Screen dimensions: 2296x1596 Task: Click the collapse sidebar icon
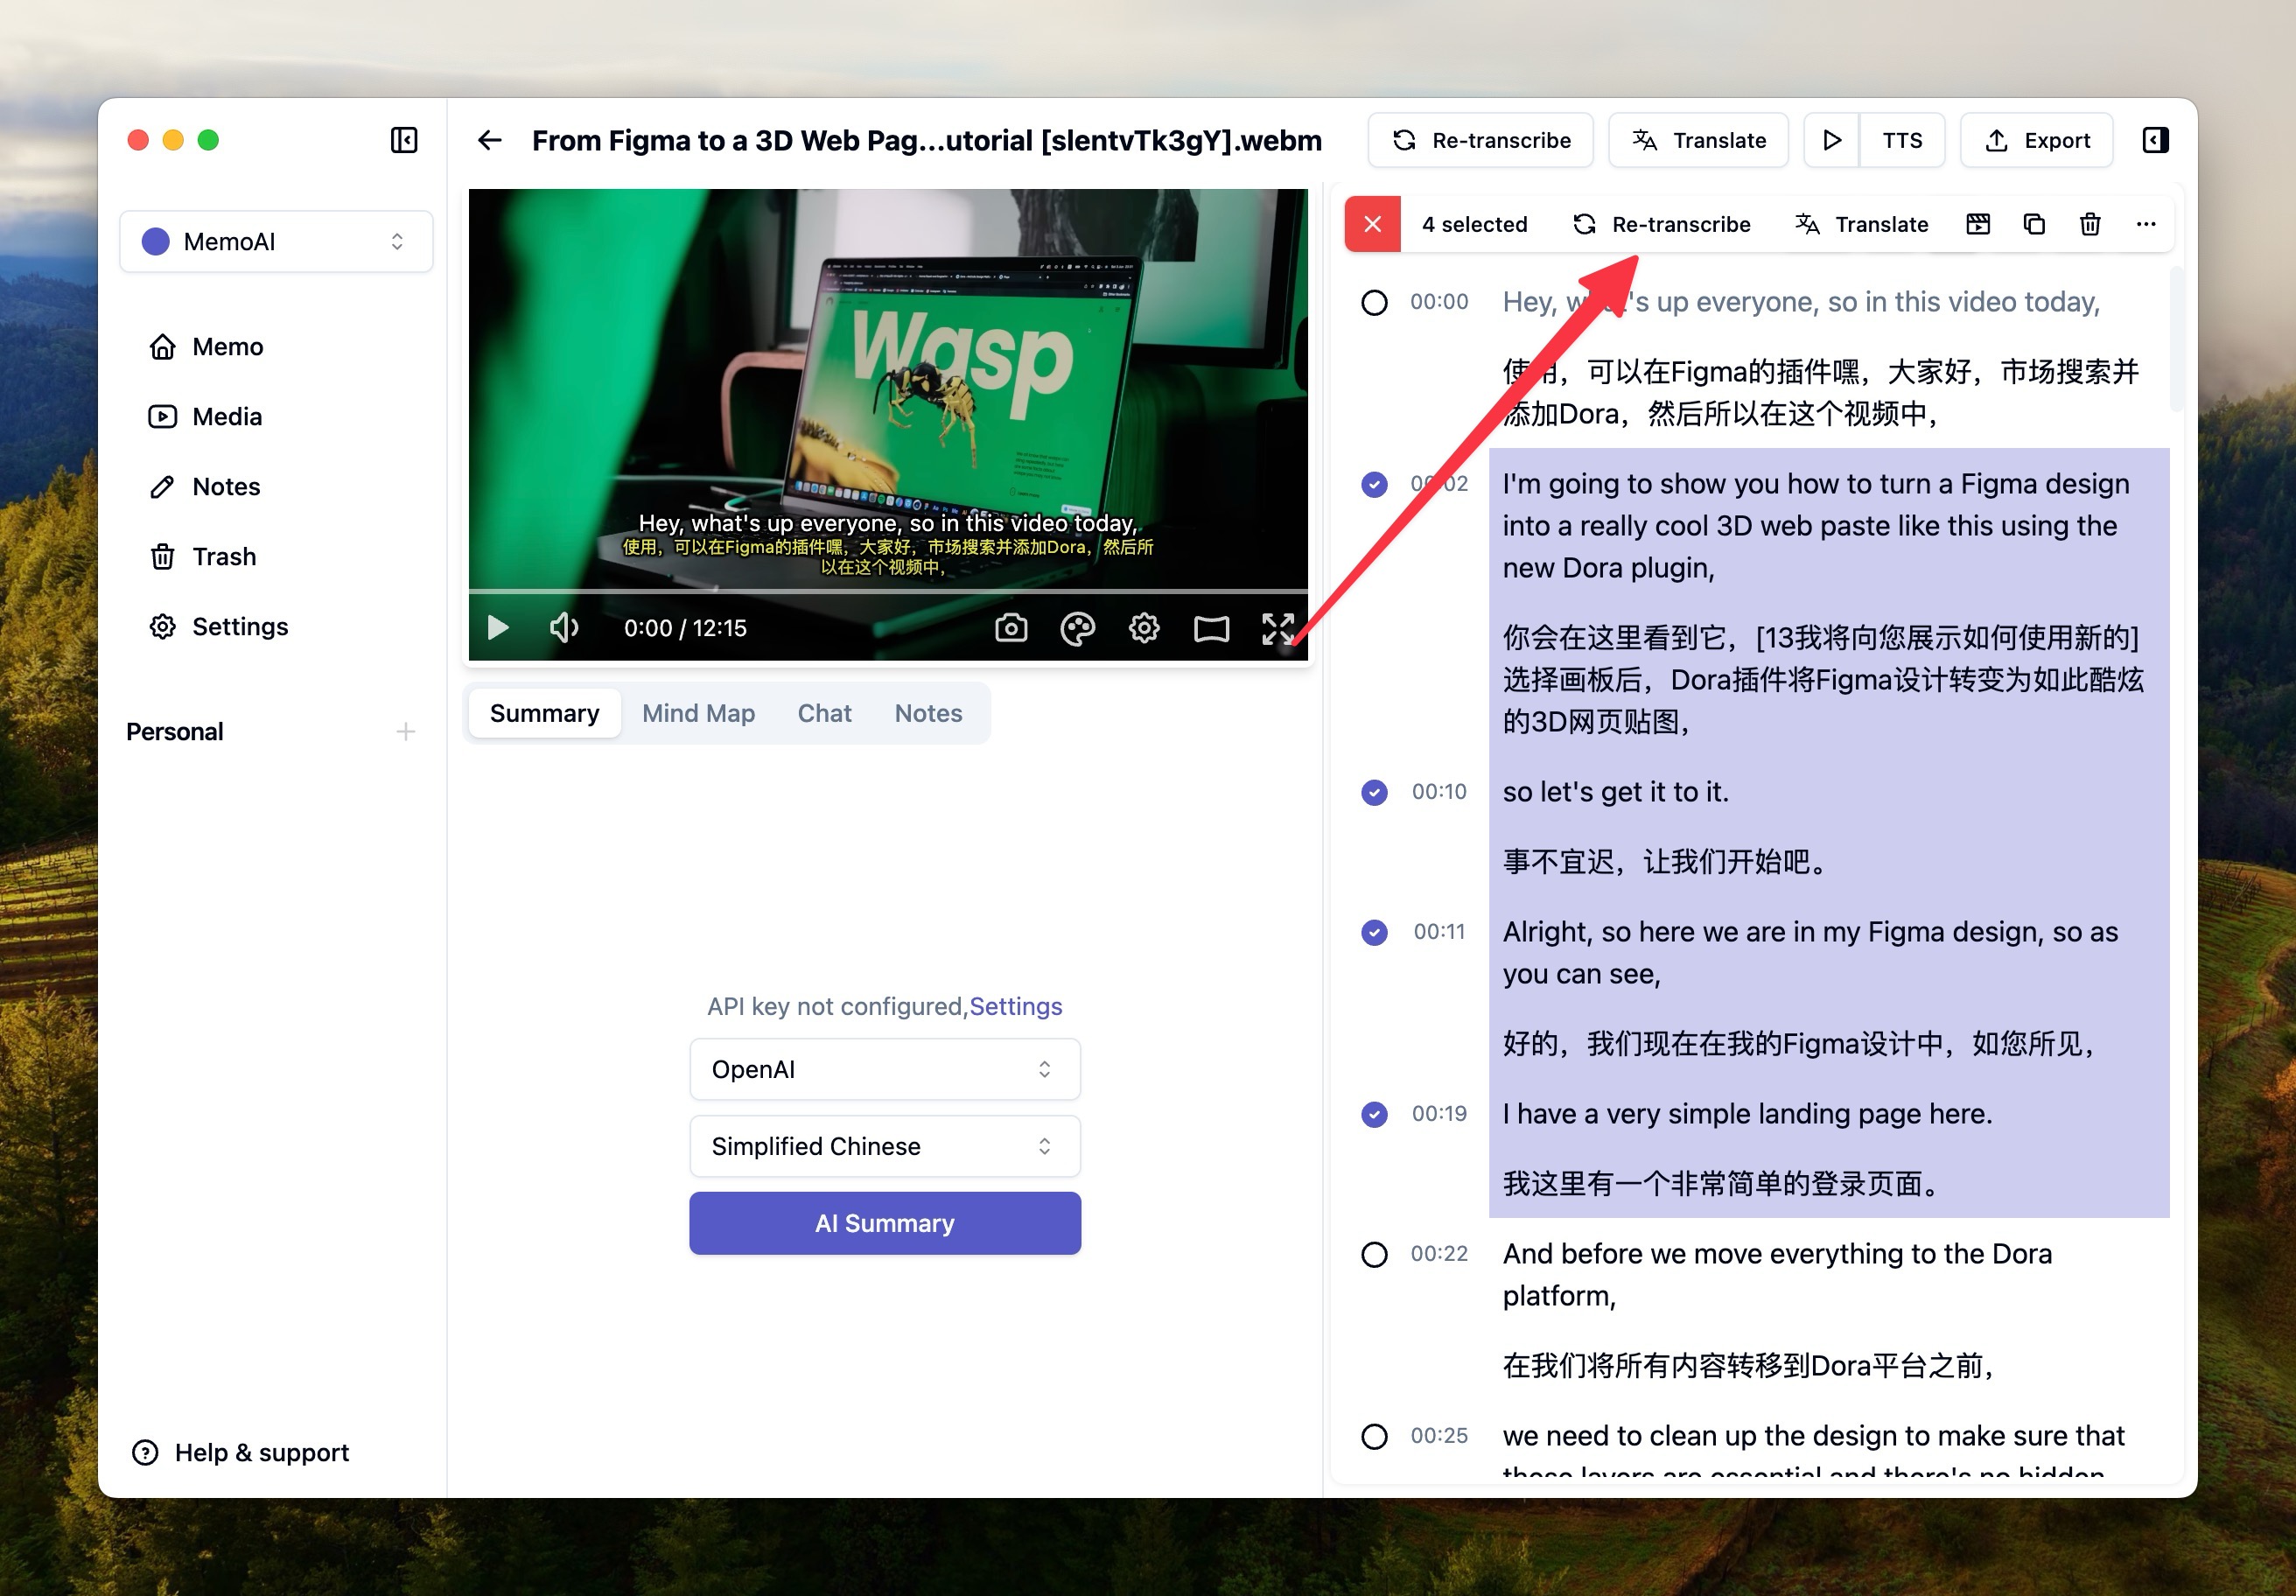(x=402, y=141)
